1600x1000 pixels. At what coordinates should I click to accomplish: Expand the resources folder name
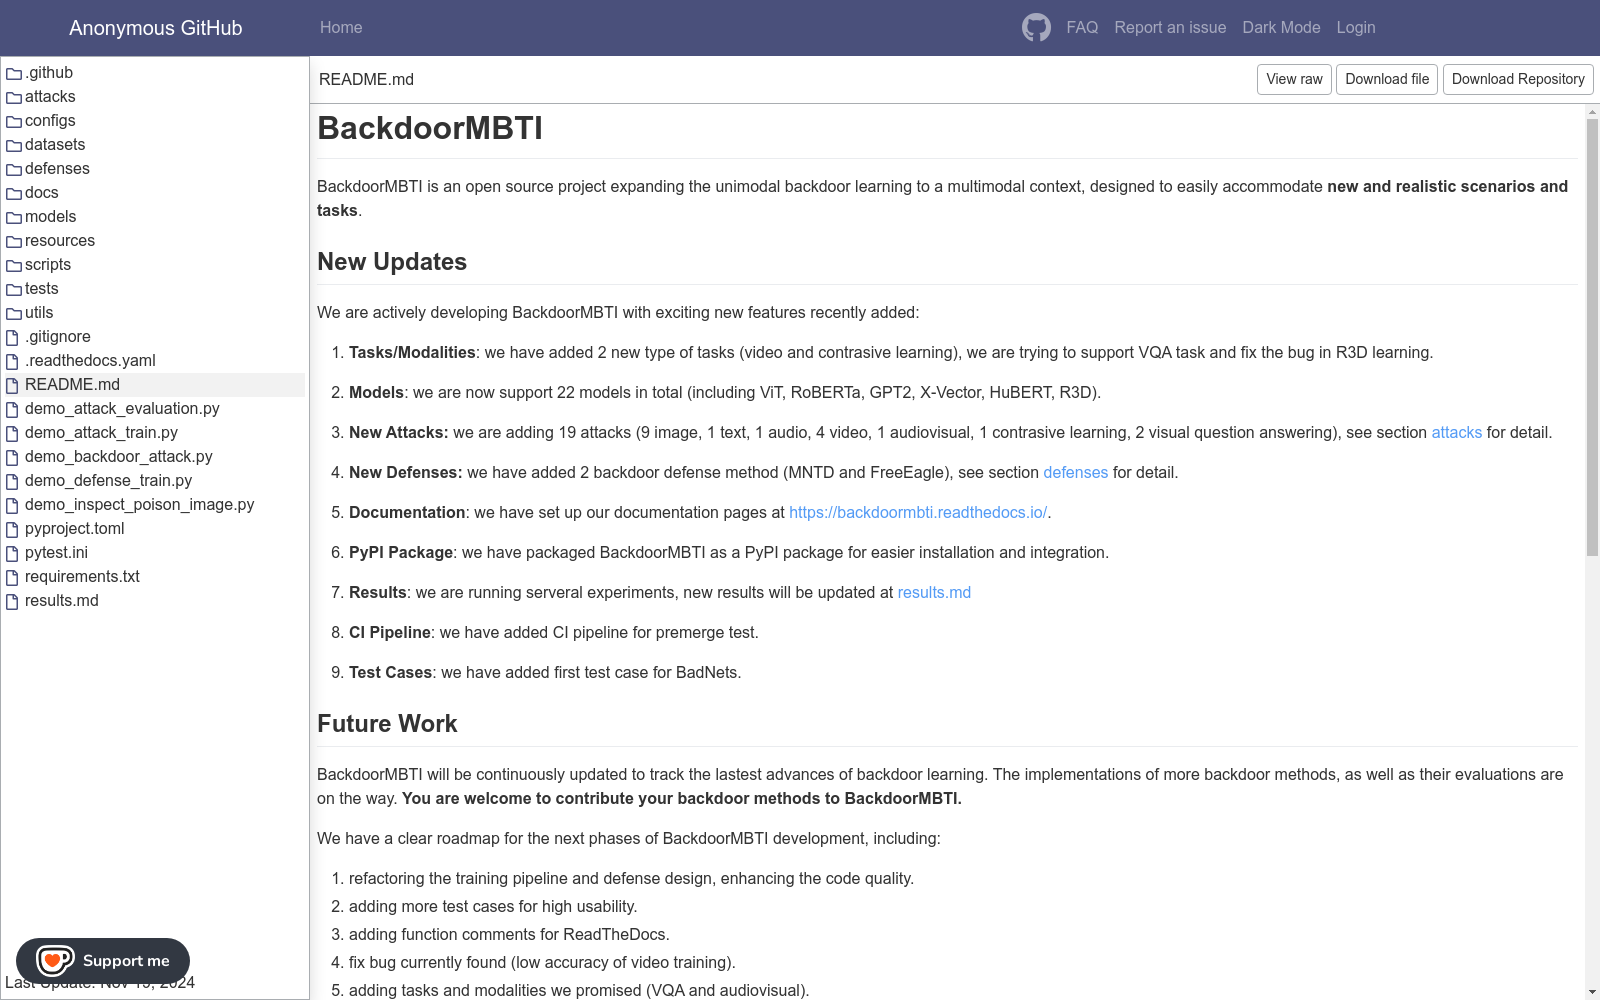[x=60, y=241]
